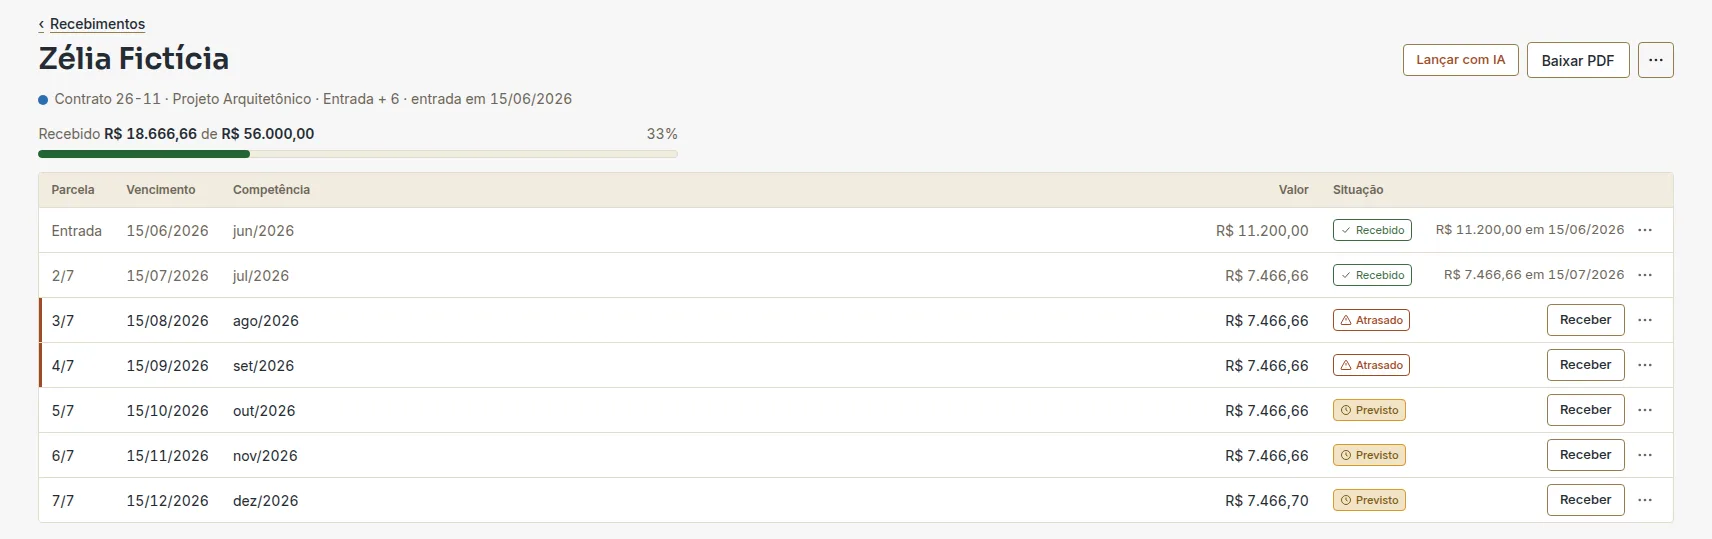Open ellipsis menu for parcela 7/7
The image size is (1712, 539).
(x=1645, y=500)
